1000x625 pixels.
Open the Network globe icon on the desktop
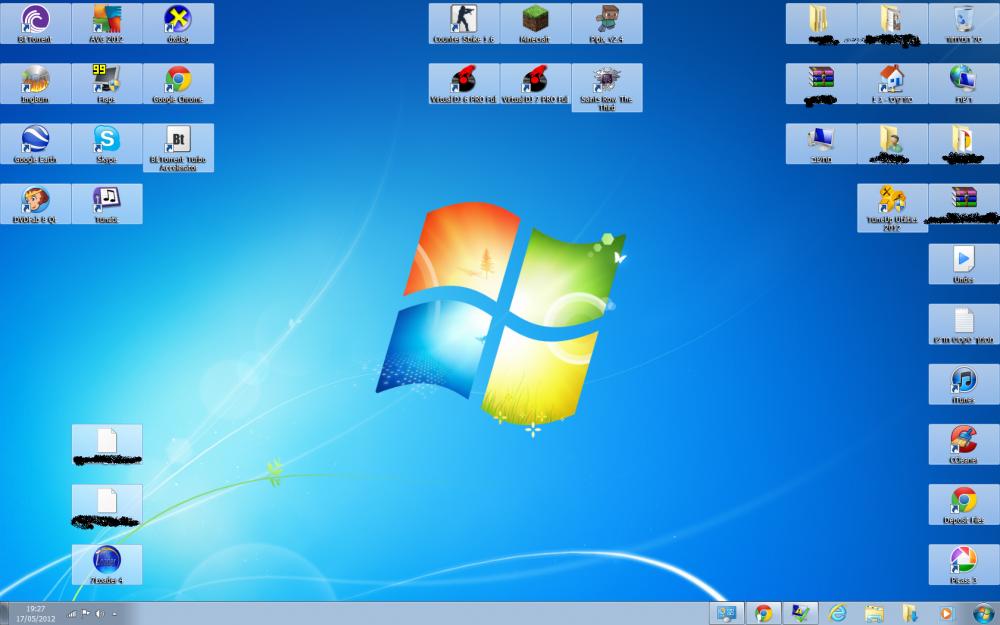click(964, 84)
